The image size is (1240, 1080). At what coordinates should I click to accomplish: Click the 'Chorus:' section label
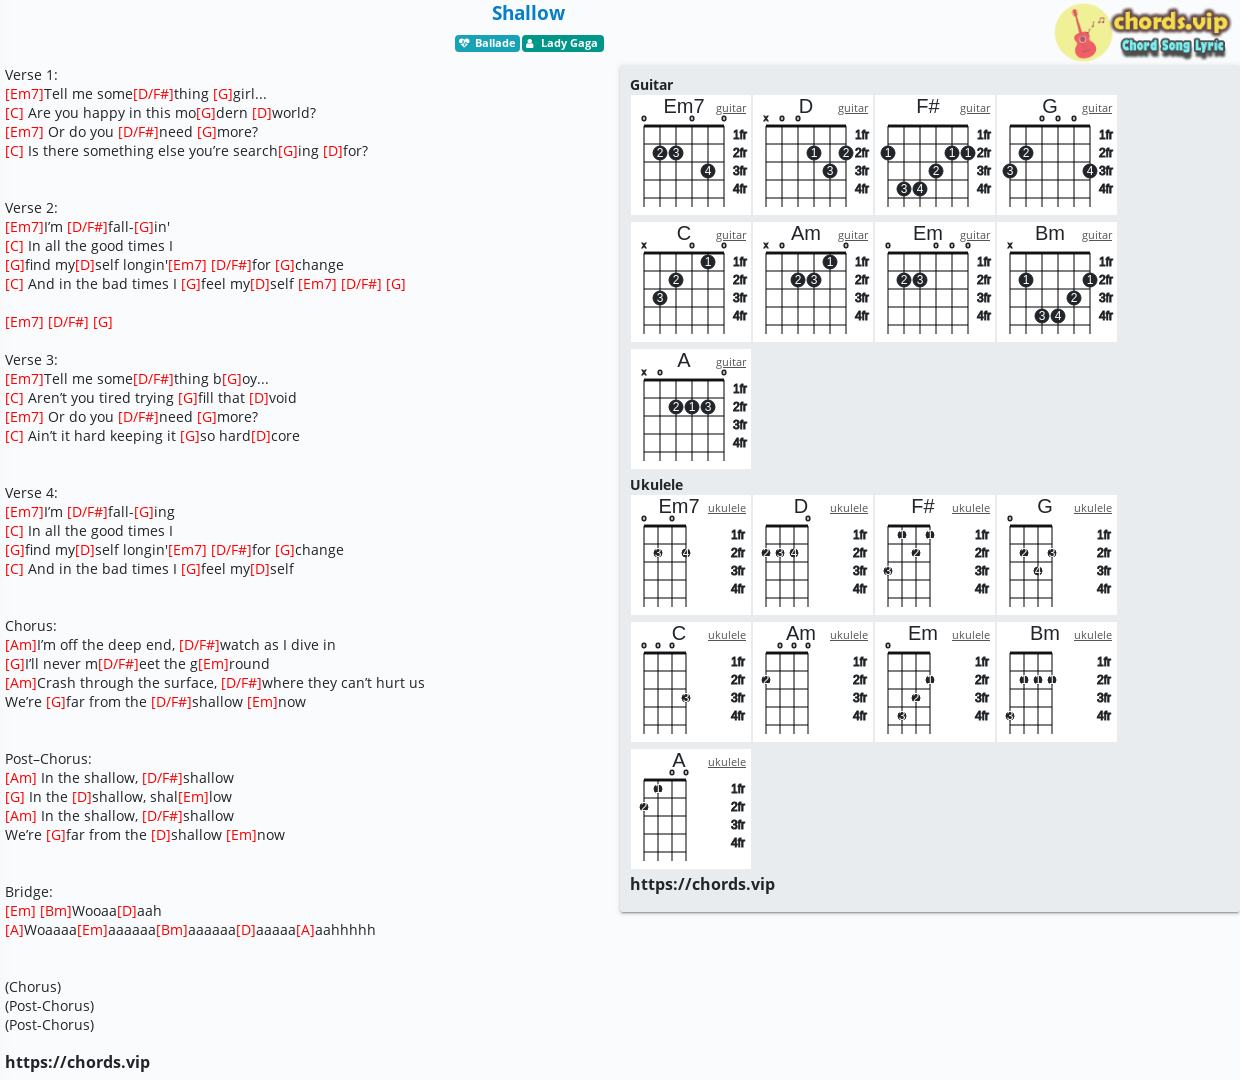coord(31,626)
